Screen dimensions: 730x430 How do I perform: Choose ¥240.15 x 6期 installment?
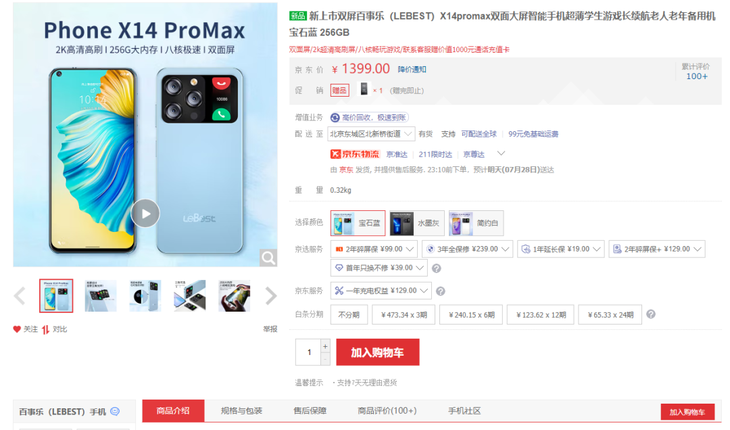471,315
